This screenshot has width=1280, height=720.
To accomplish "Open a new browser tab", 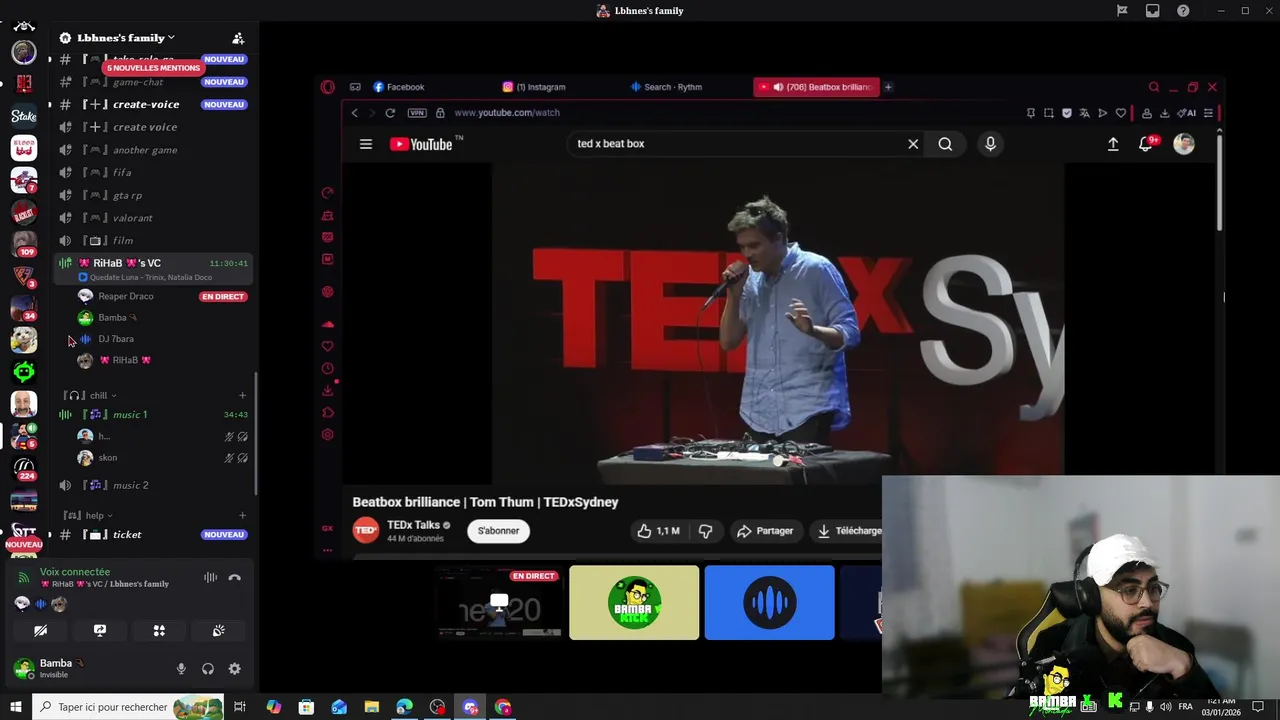I will coord(888,87).
